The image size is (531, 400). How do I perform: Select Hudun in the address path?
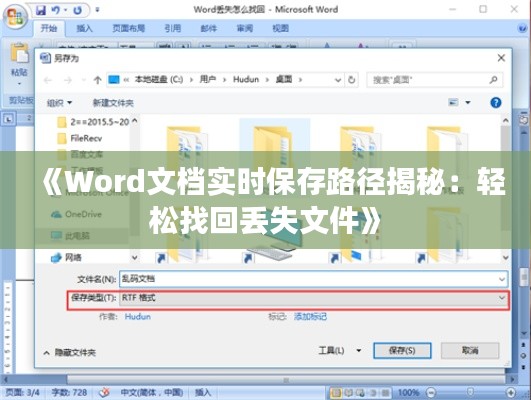[x=246, y=80]
